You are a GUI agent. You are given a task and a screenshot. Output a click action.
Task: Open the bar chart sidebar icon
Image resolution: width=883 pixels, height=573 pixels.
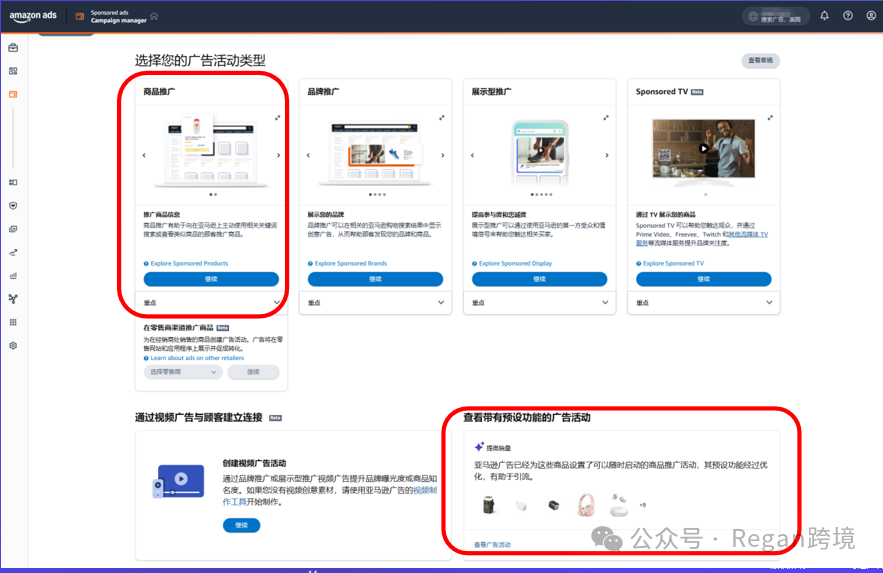click(x=13, y=276)
